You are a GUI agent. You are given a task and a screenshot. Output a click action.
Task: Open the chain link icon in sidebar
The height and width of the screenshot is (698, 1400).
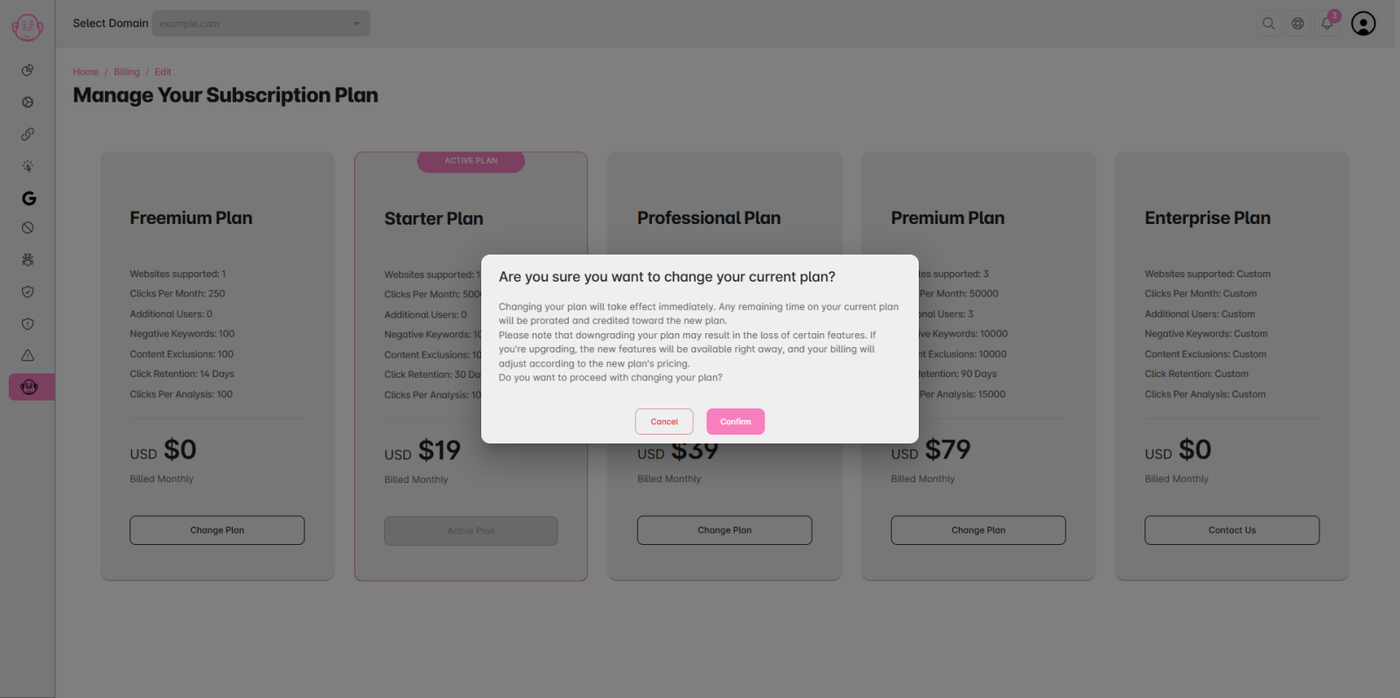tap(28, 134)
